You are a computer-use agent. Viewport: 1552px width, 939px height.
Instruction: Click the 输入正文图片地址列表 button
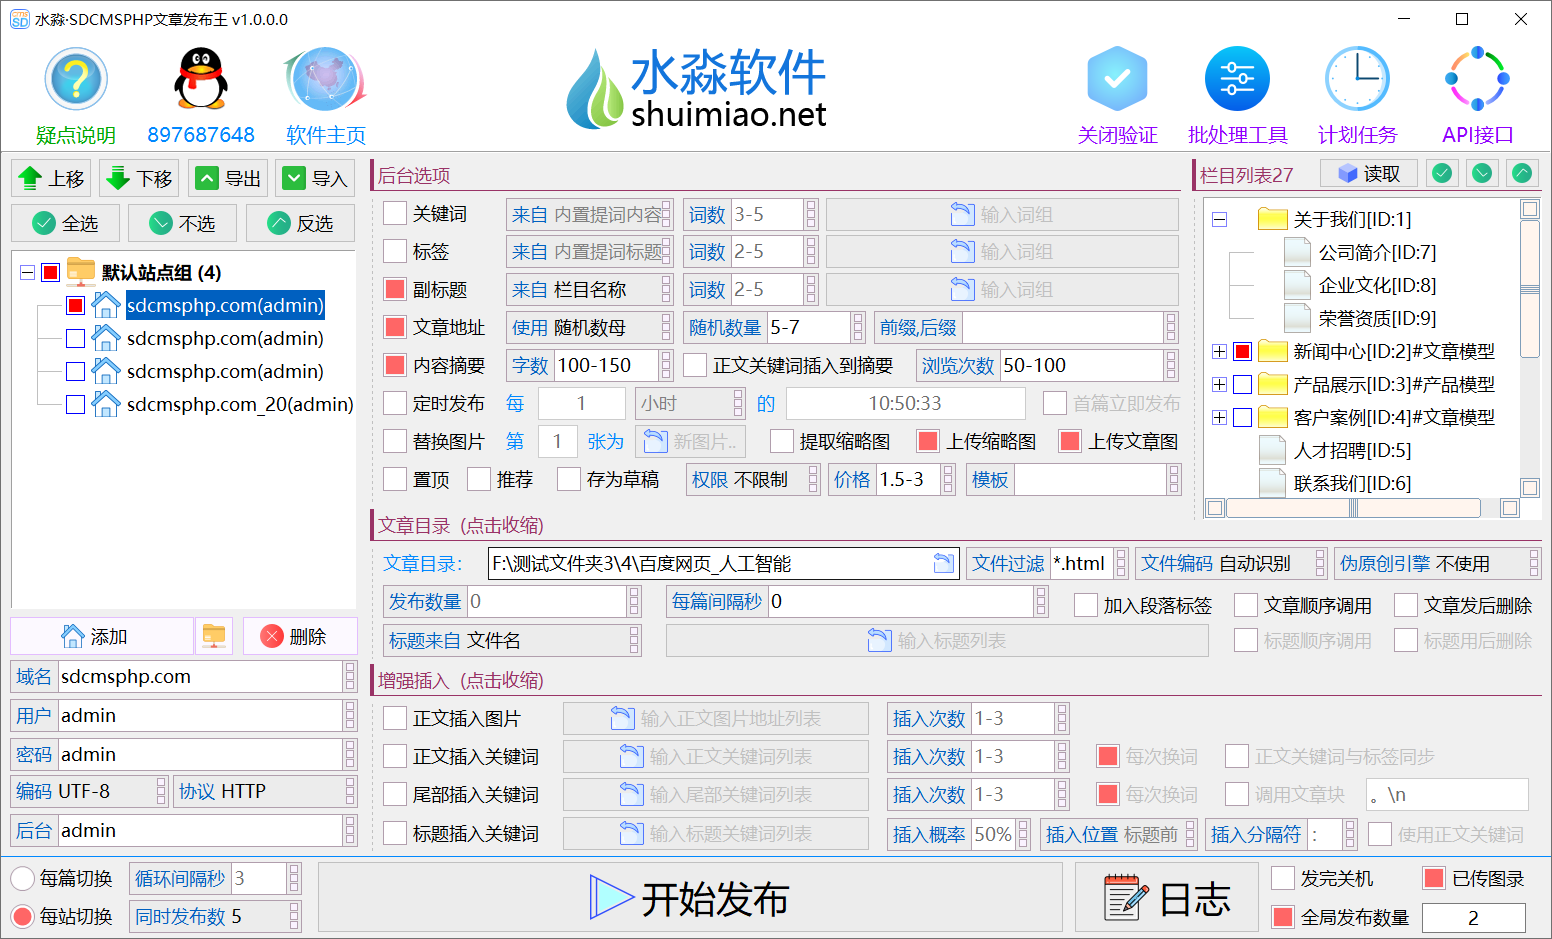[x=716, y=718]
